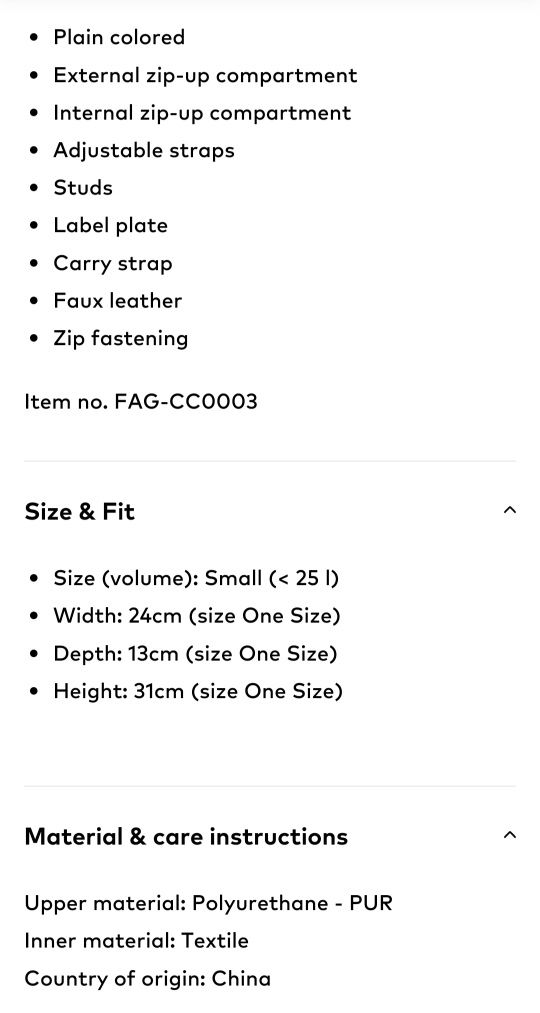
Task: Click the Zip fastening list item
Action: pyautogui.click(x=121, y=339)
